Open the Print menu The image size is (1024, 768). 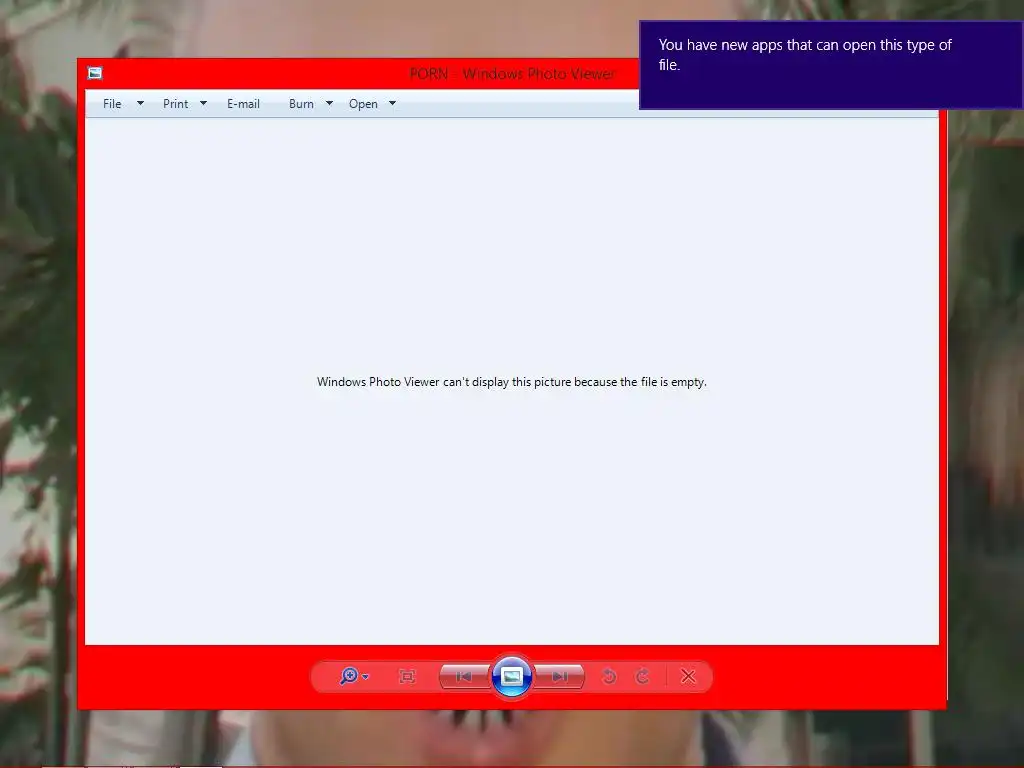coord(176,104)
